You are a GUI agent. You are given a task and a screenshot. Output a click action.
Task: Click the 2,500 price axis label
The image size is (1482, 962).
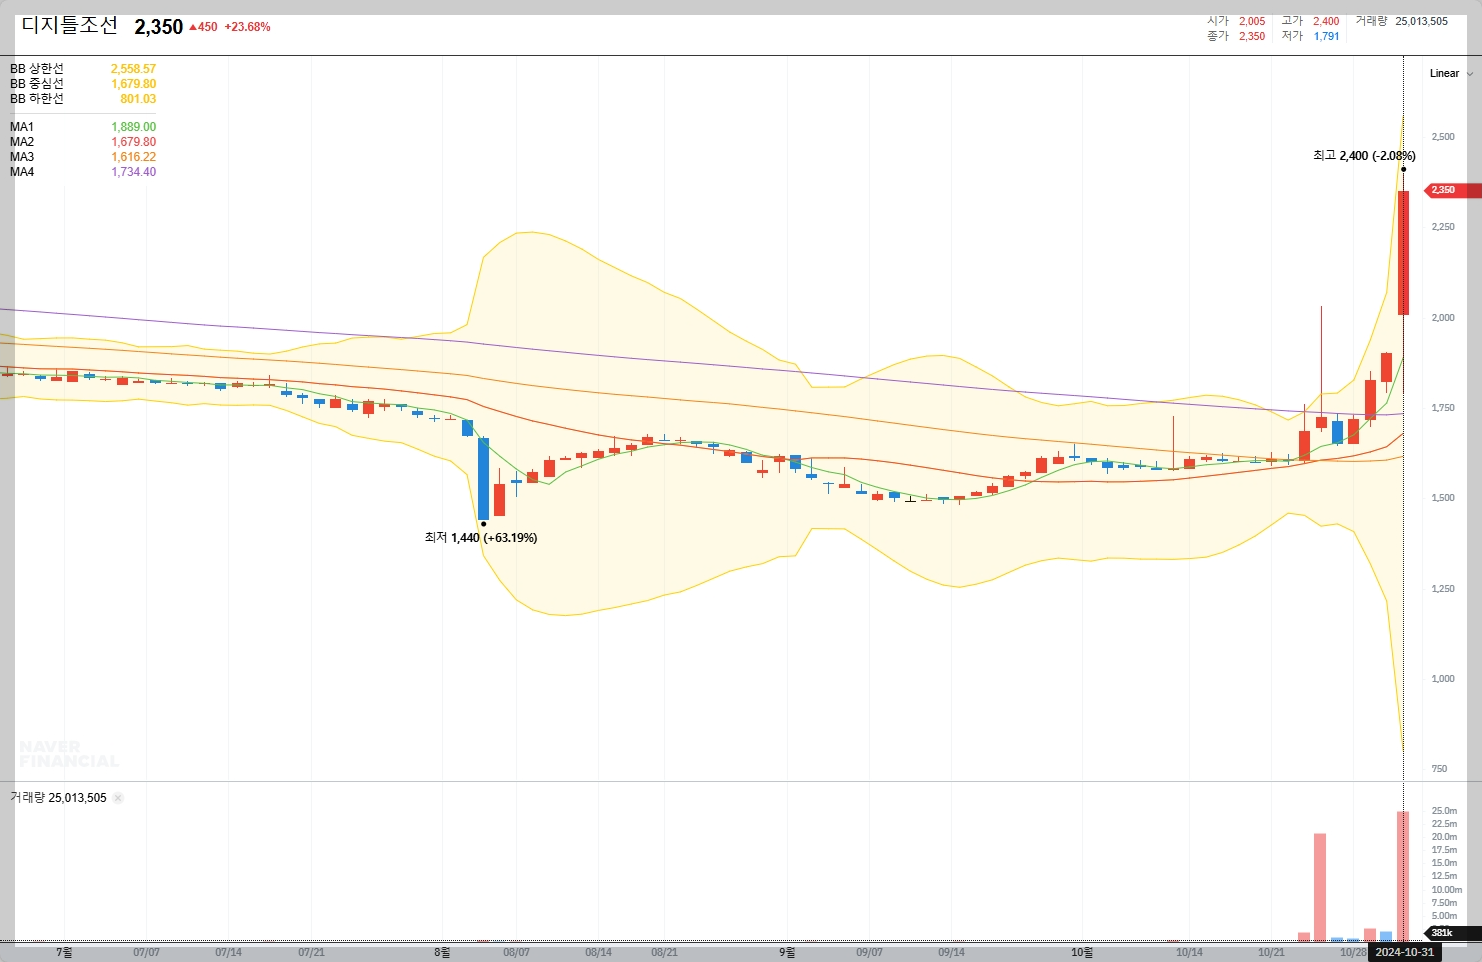point(1443,137)
